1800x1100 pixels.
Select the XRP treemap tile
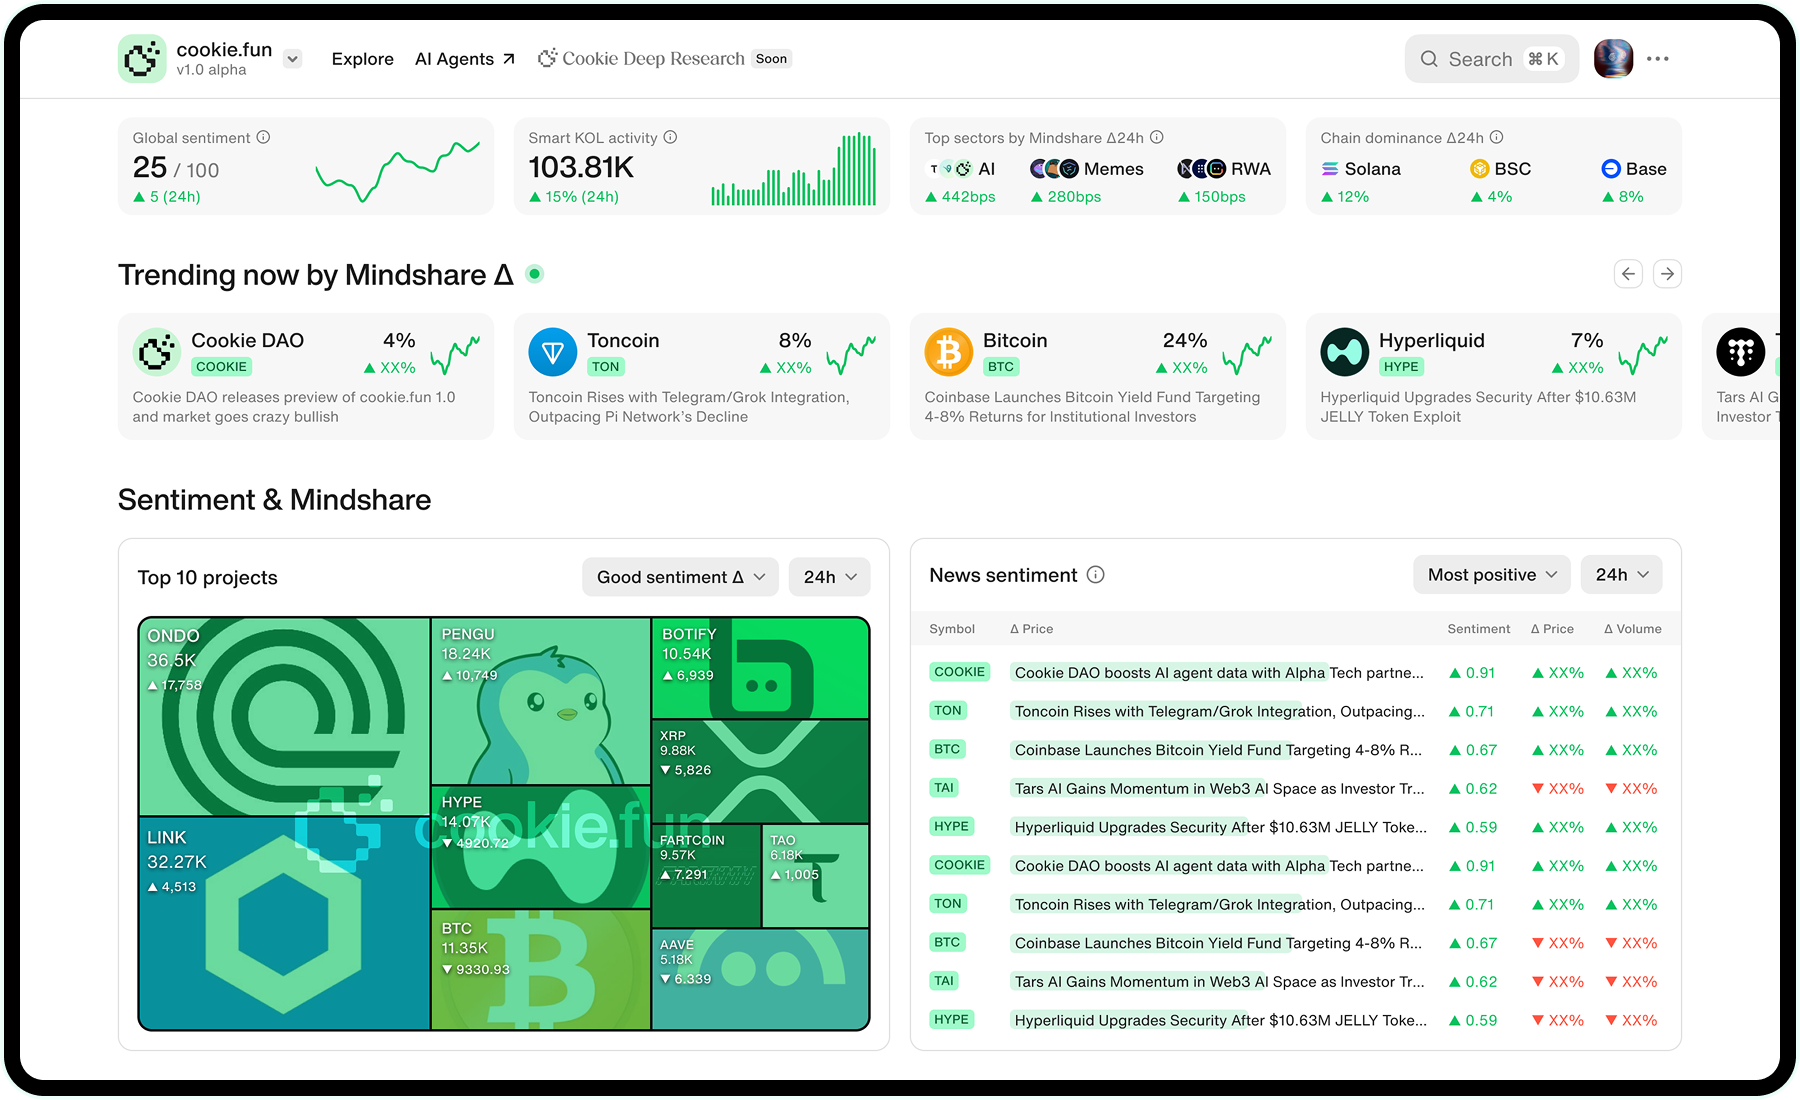760,771
